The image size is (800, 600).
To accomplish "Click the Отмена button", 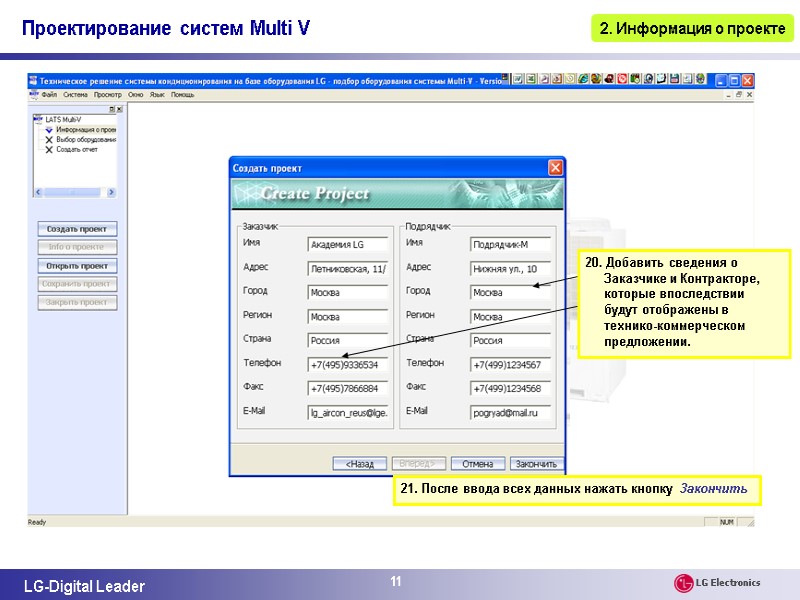I will (478, 464).
